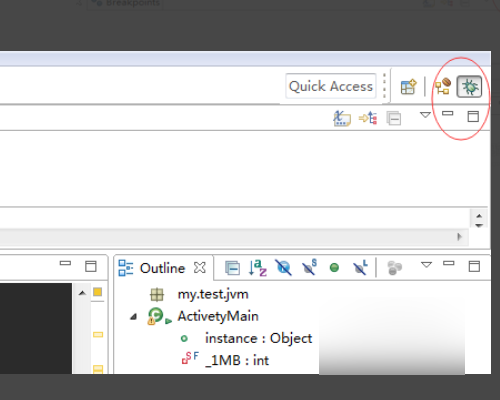Image resolution: width=500 pixels, height=400 pixels.
Task: Open the upper view's View Menu triangle
Action: (425, 115)
